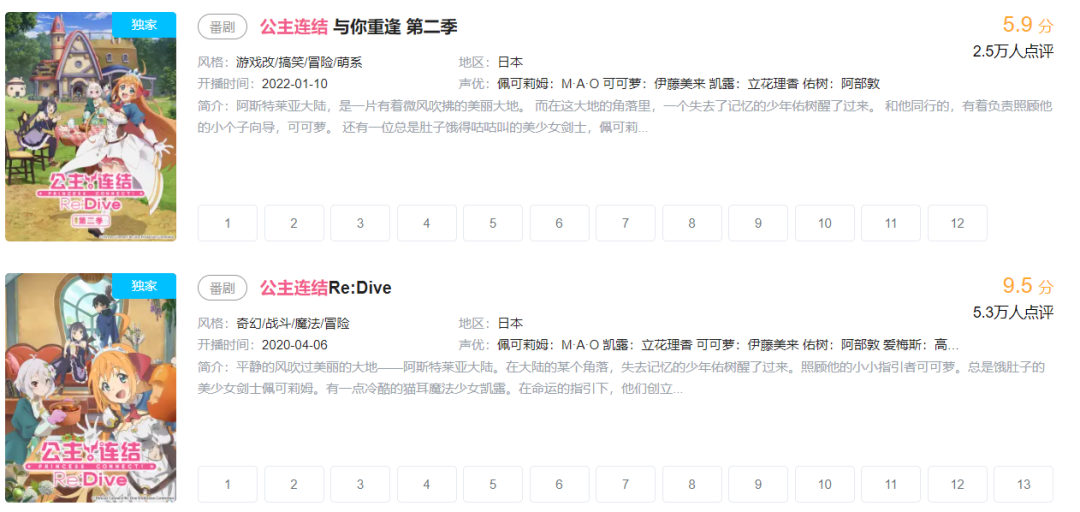Open season two poster thumbnail with 第二季 label

[x=90, y=127]
